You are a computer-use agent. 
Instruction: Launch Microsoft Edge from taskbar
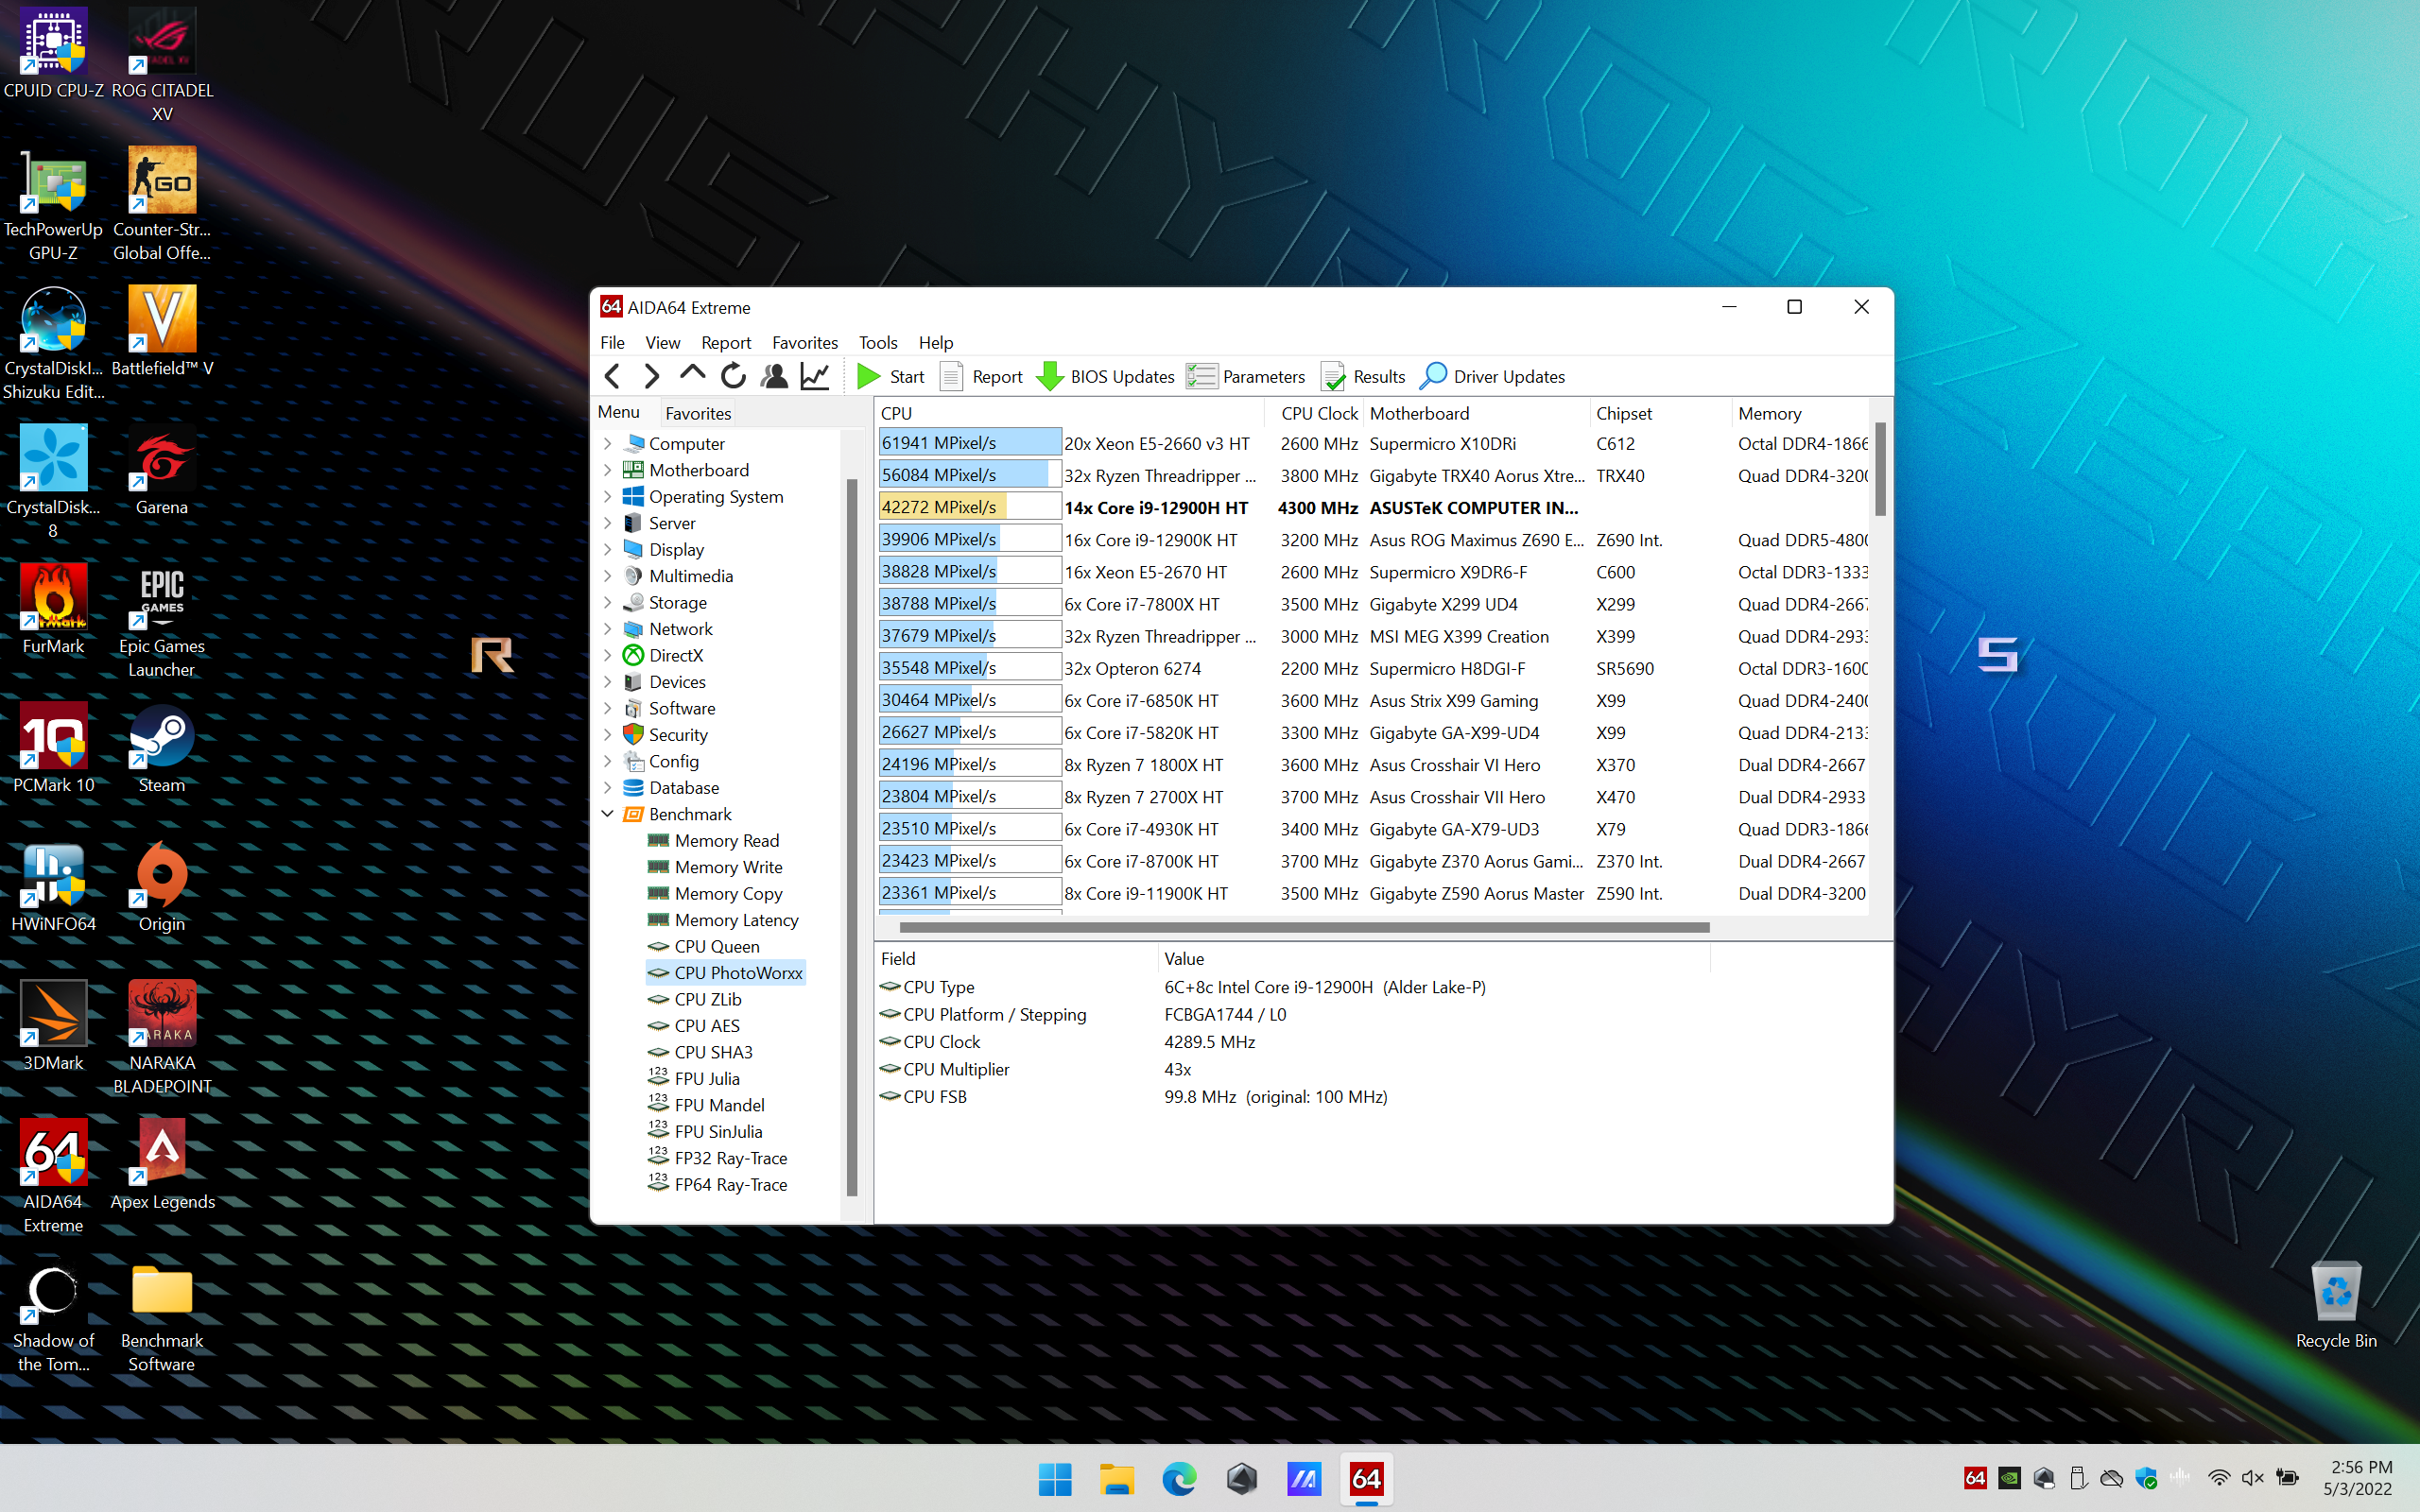pyautogui.click(x=1179, y=1478)
